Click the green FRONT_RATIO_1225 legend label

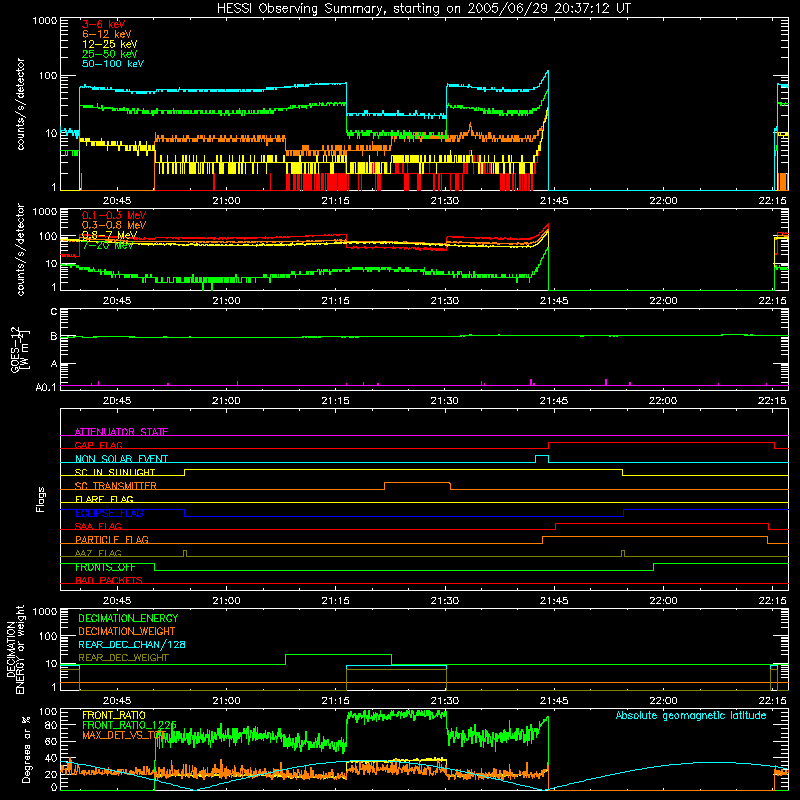pos(129,725)
